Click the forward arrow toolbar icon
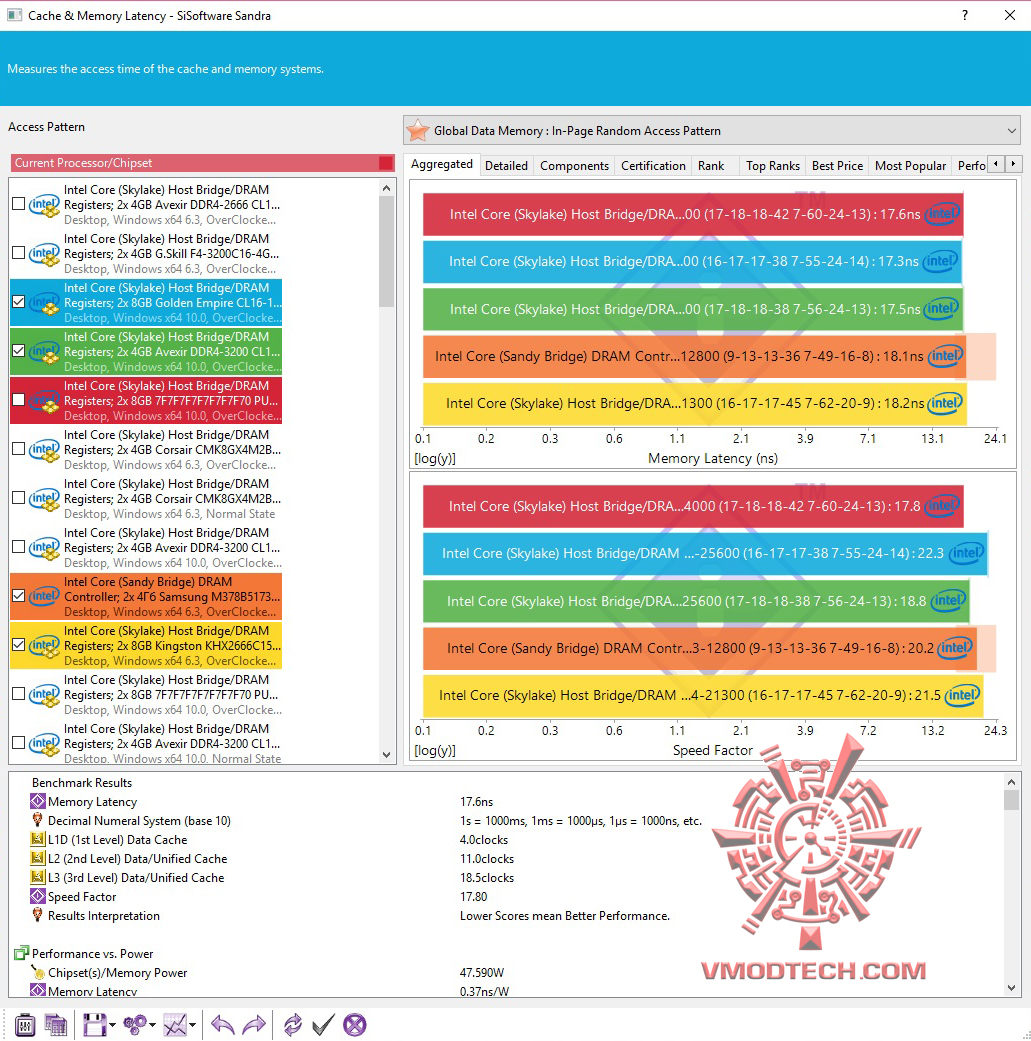The image size is (1031, 1041). 254,1025
